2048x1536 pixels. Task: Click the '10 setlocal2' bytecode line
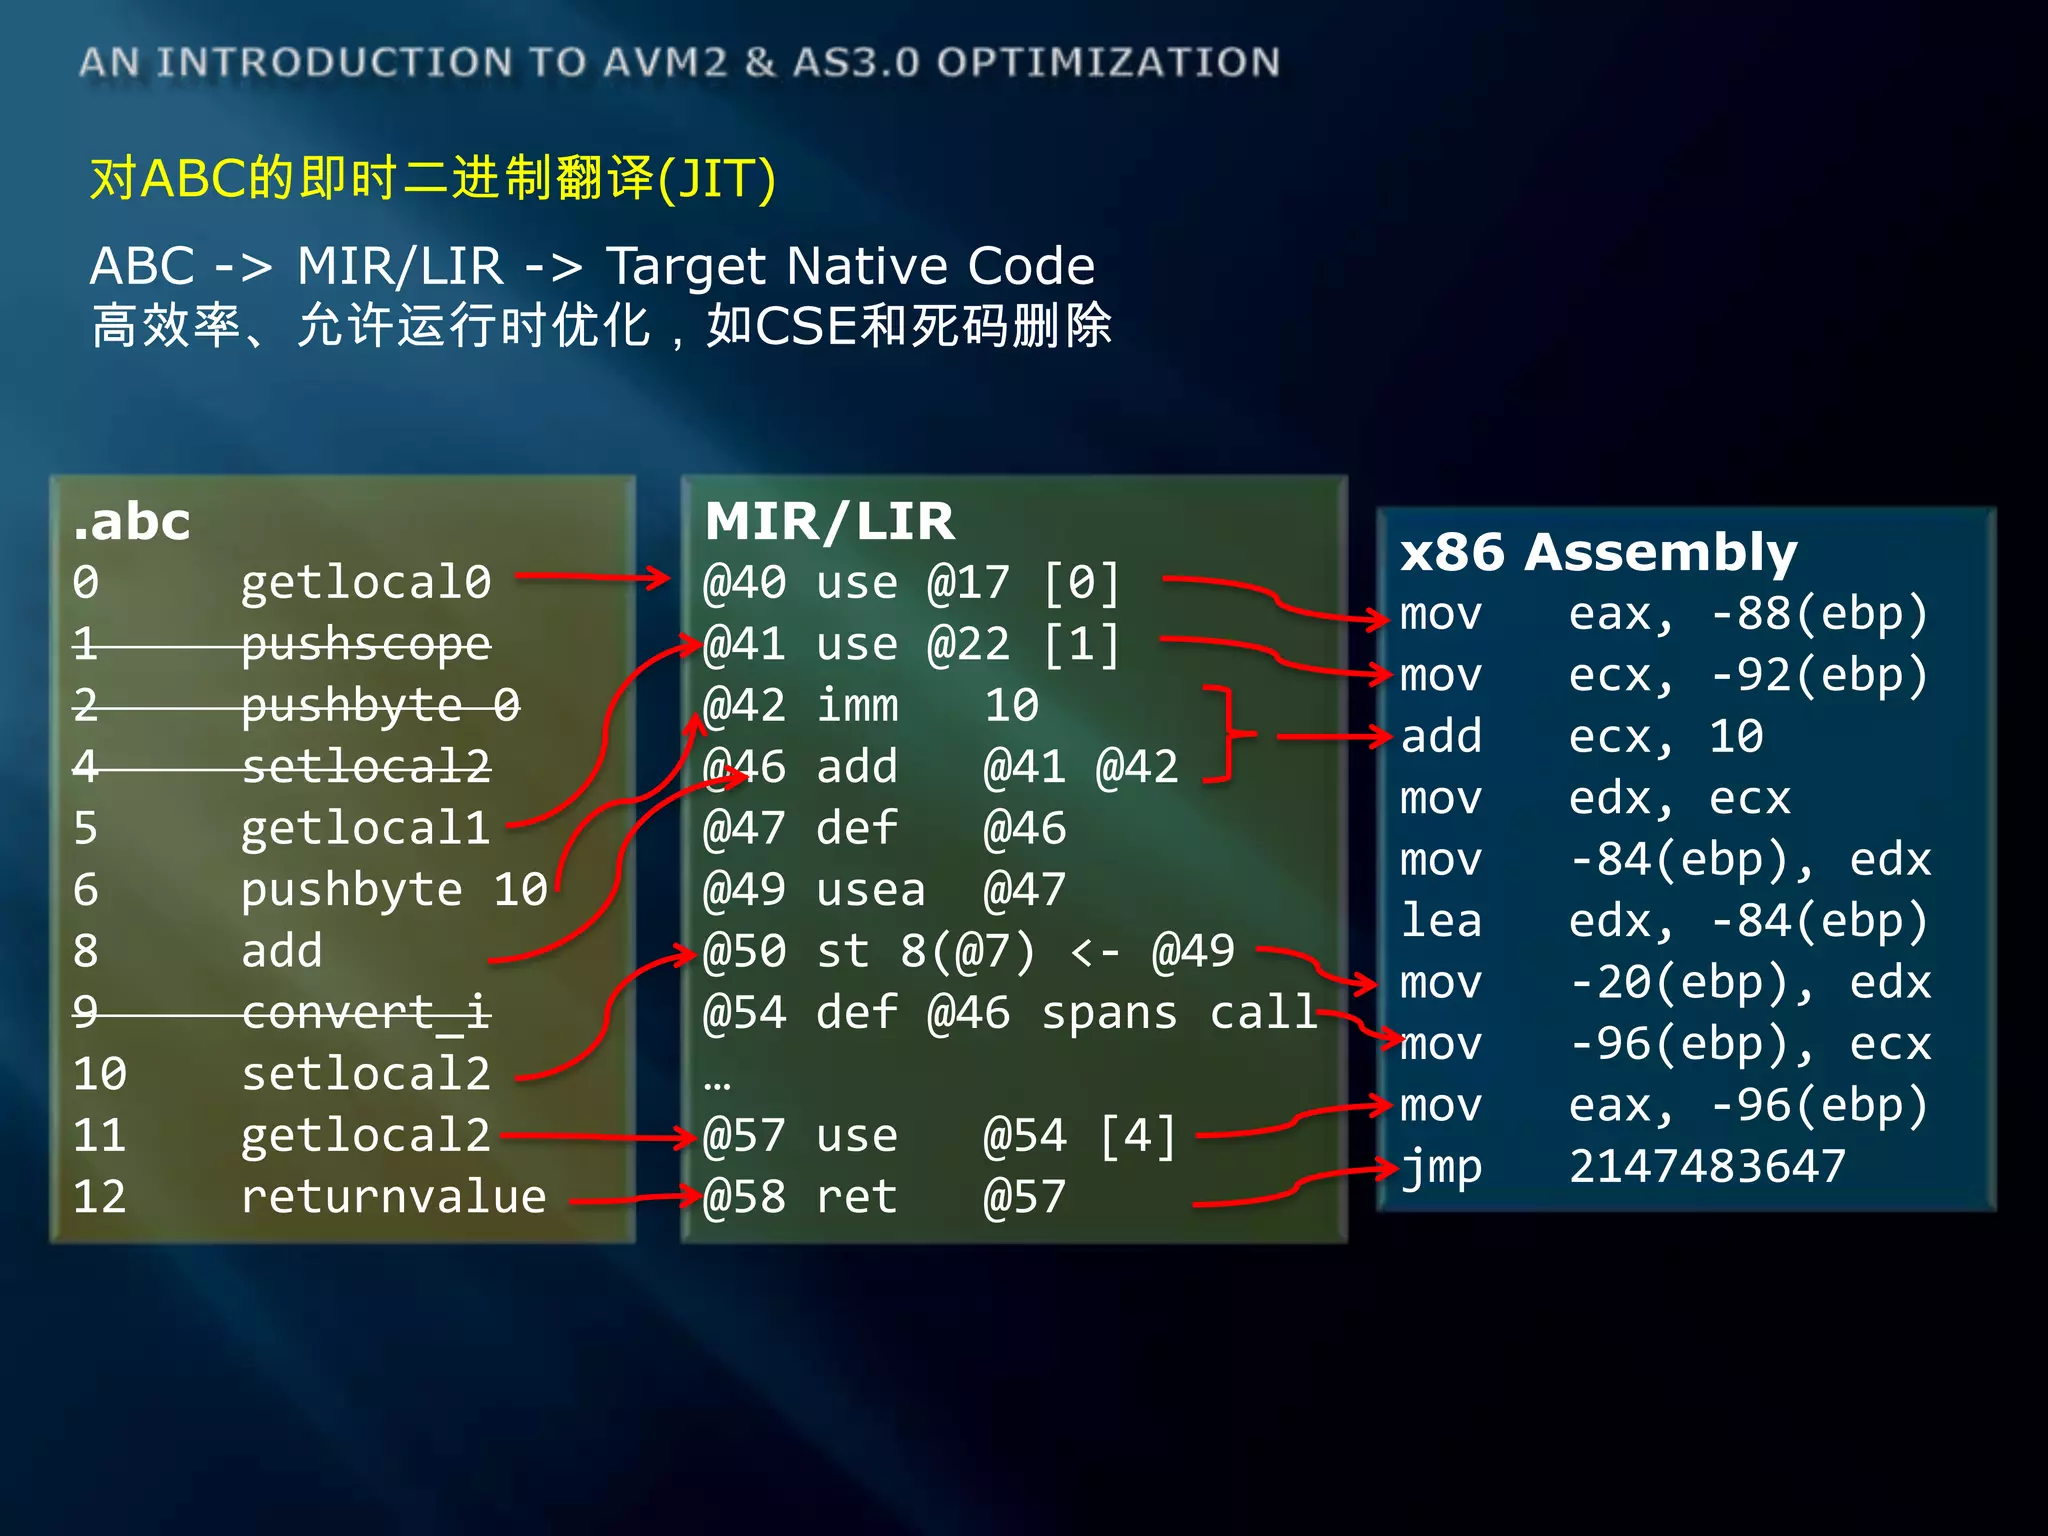(282, 1074)
